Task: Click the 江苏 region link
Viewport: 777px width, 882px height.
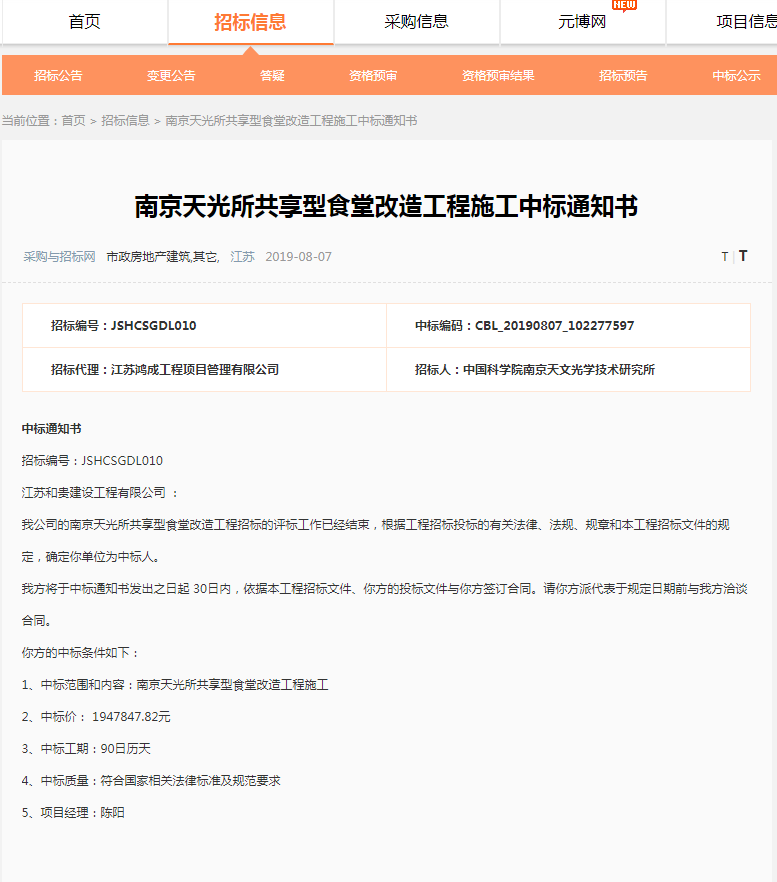Action: click(242, 257)
